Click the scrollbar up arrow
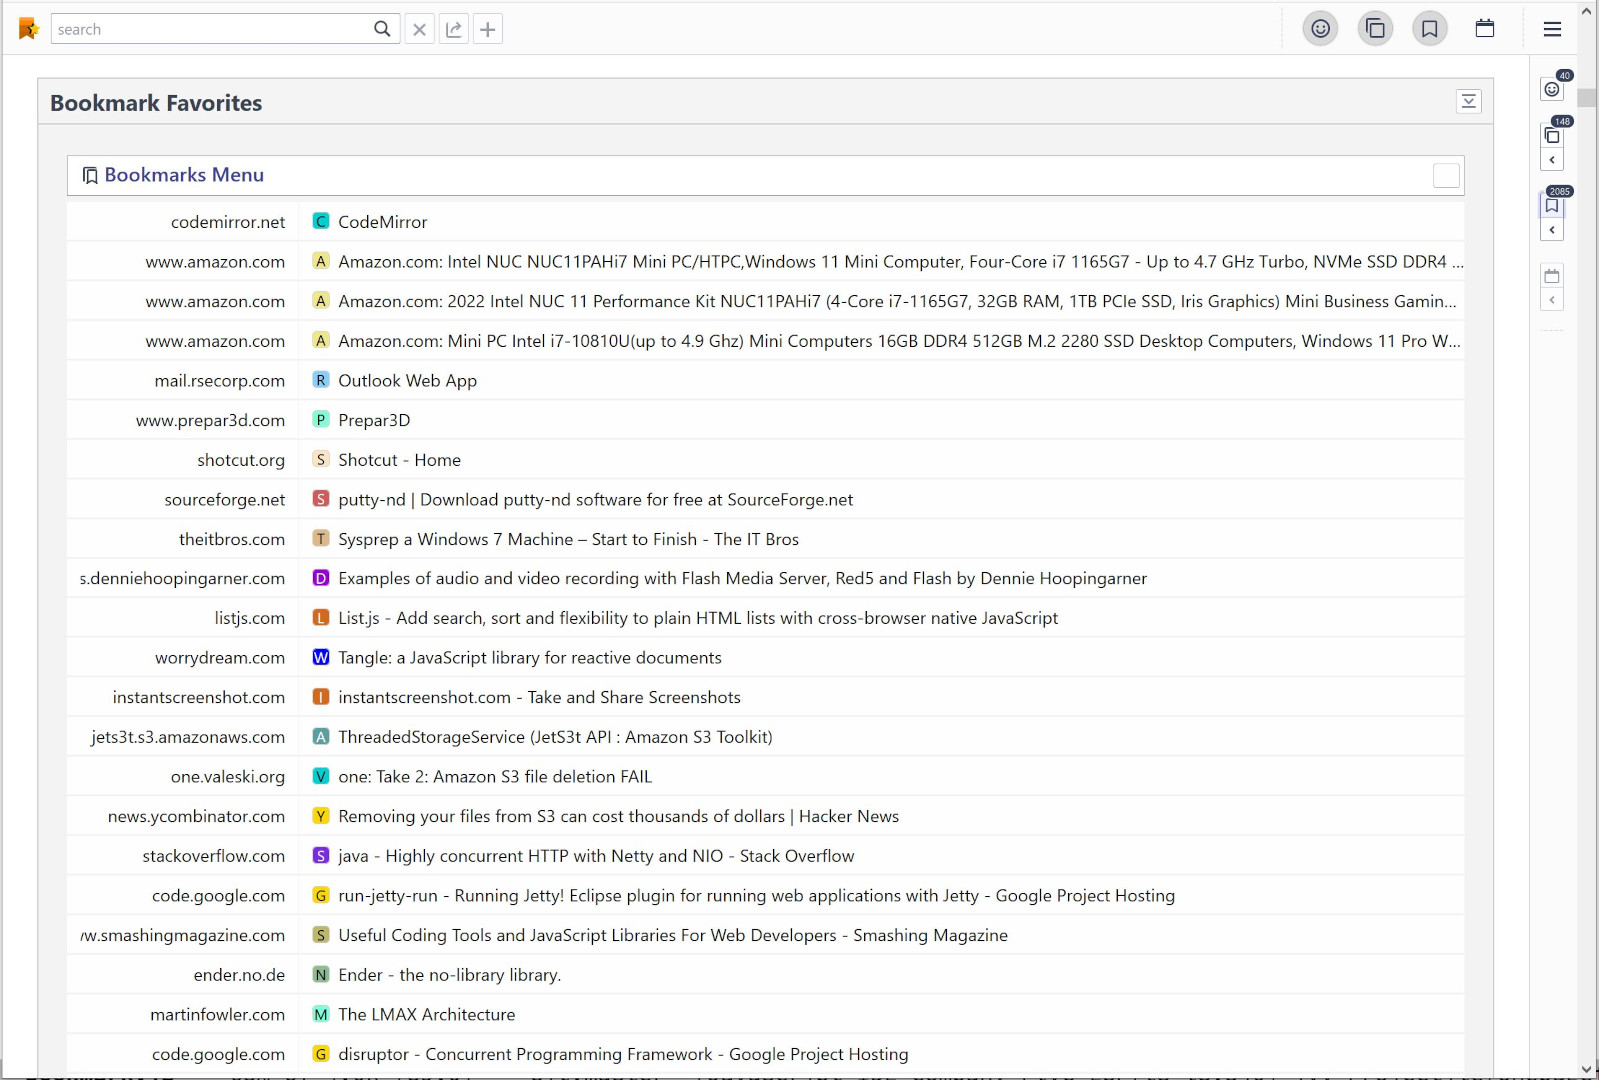Image resolution: width=1599 pixels, height=1080 pixels. pyautogui.click(x=1587, y=10)
